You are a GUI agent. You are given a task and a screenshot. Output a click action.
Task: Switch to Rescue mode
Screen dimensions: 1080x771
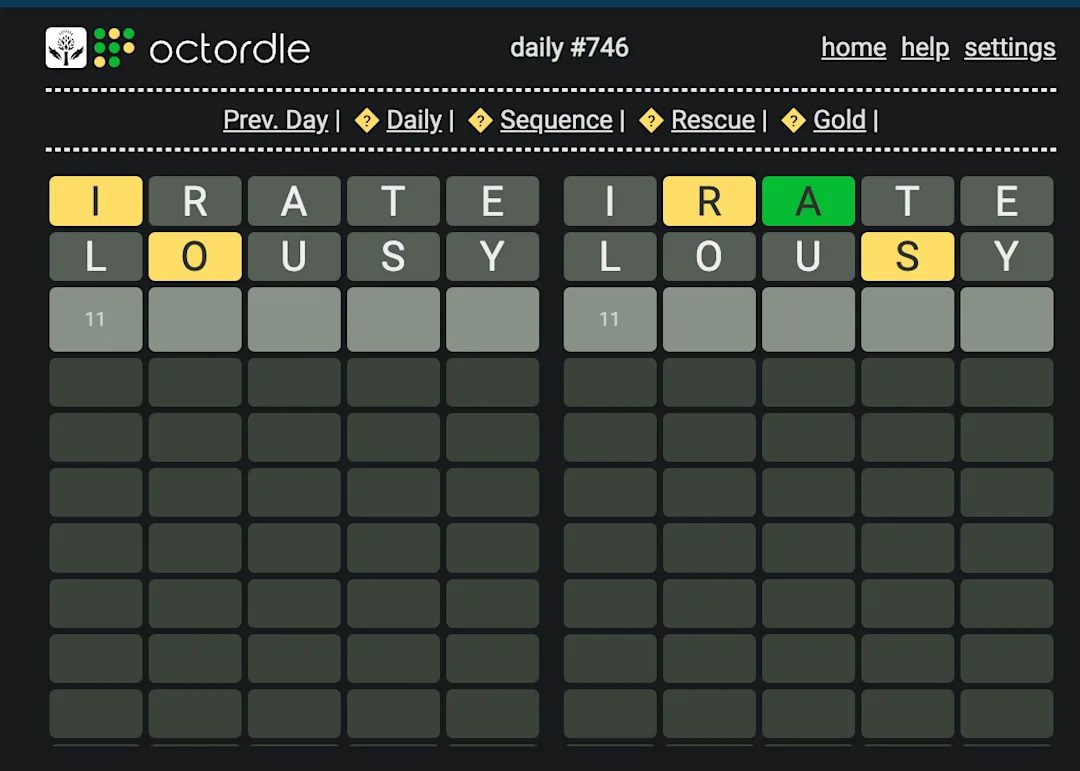tap(713, 120)
